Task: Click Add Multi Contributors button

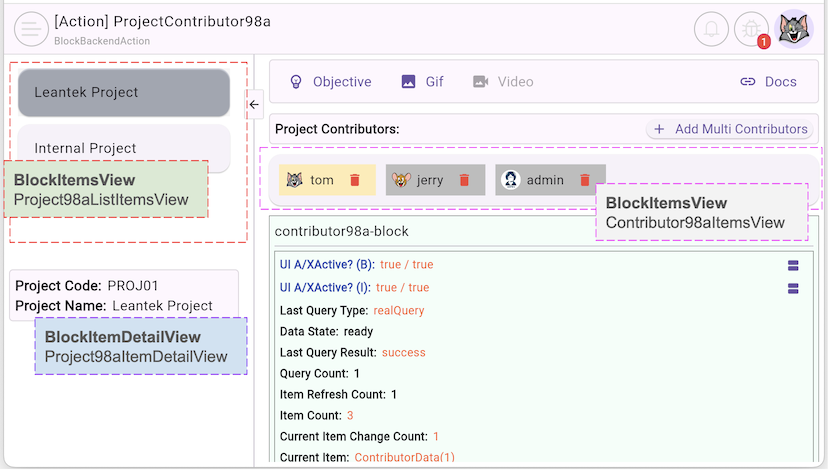Action: pyautogui.click(x=730, y=129)
